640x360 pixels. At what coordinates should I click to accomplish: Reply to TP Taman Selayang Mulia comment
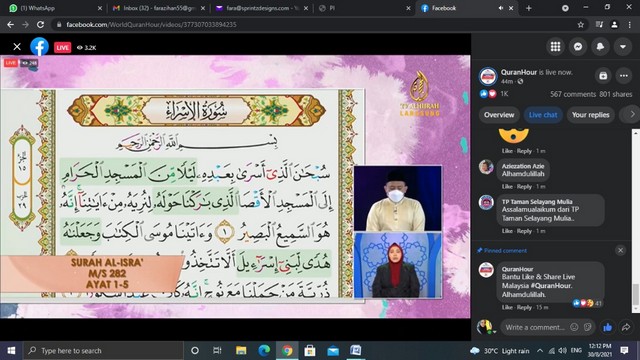[524, 231]
